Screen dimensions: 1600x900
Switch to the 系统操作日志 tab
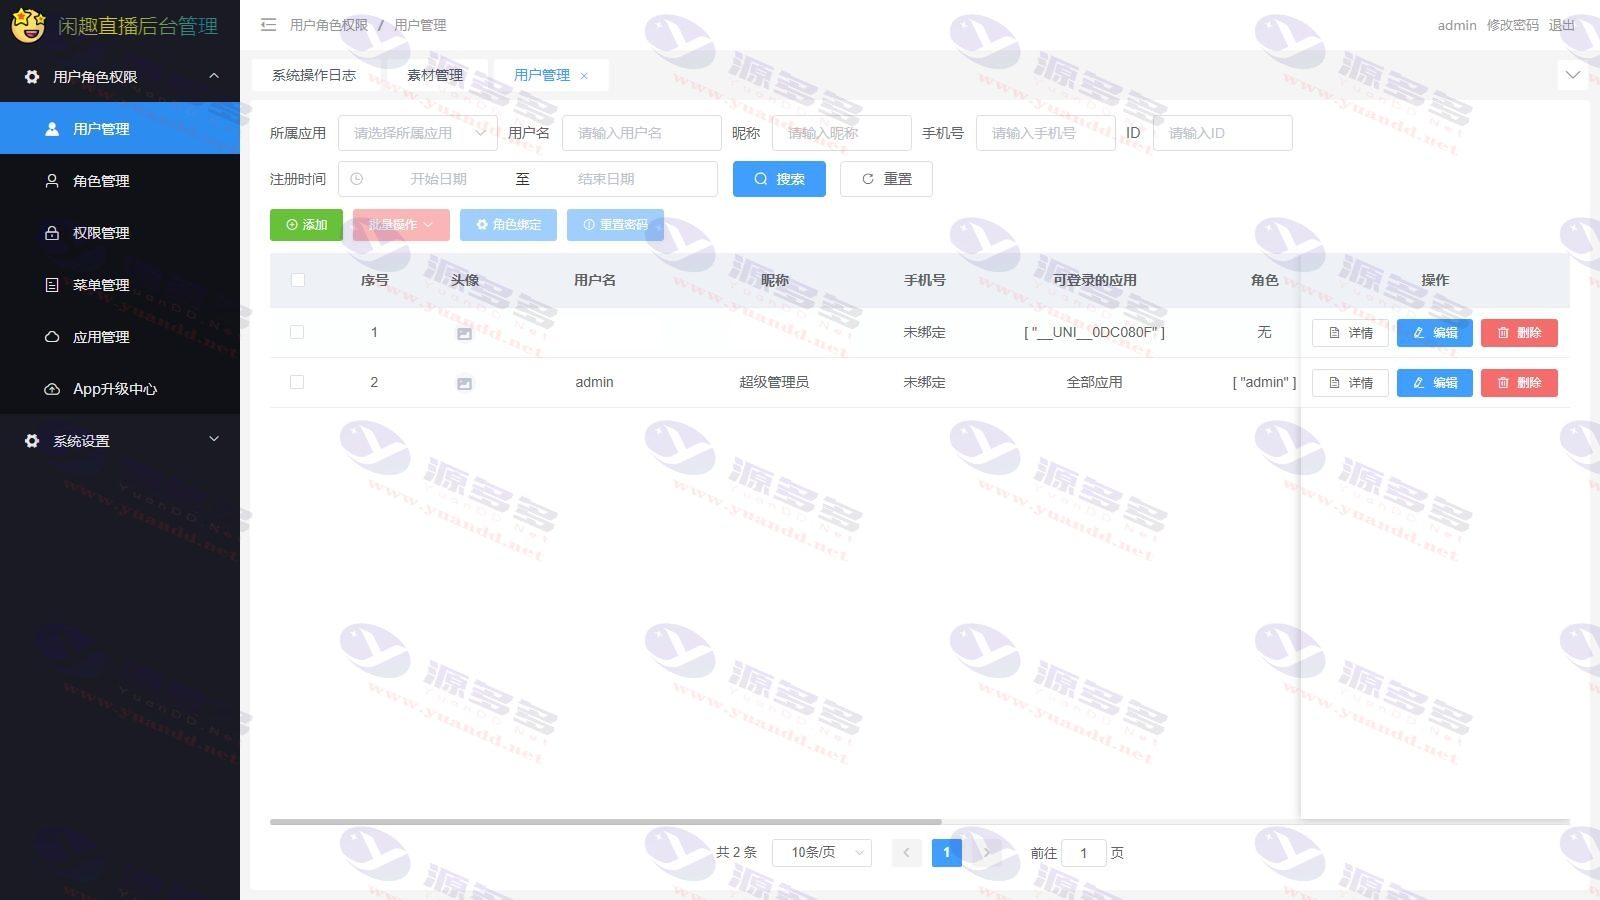[314, 75]
